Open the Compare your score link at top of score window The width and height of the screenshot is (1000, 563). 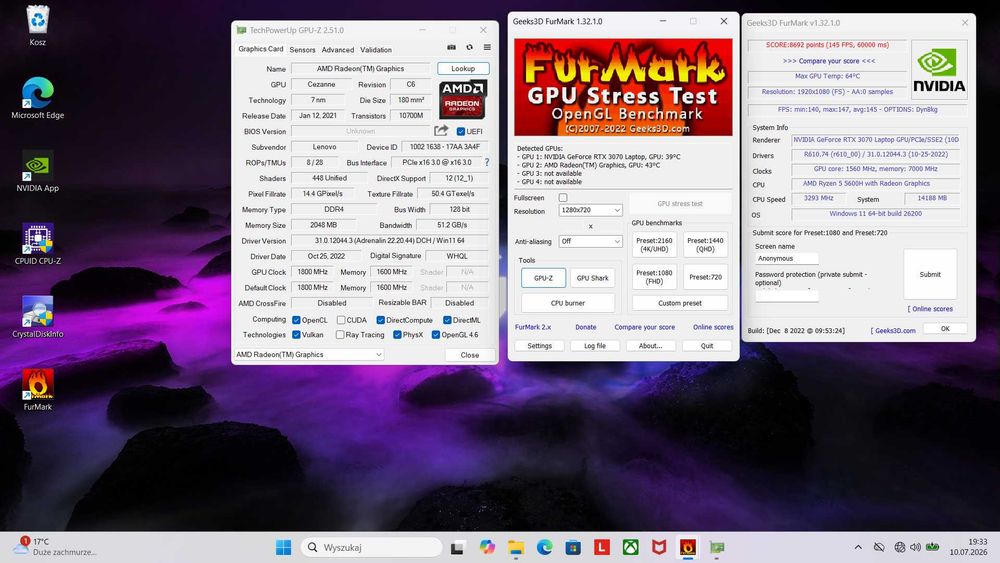pos(828,61)
